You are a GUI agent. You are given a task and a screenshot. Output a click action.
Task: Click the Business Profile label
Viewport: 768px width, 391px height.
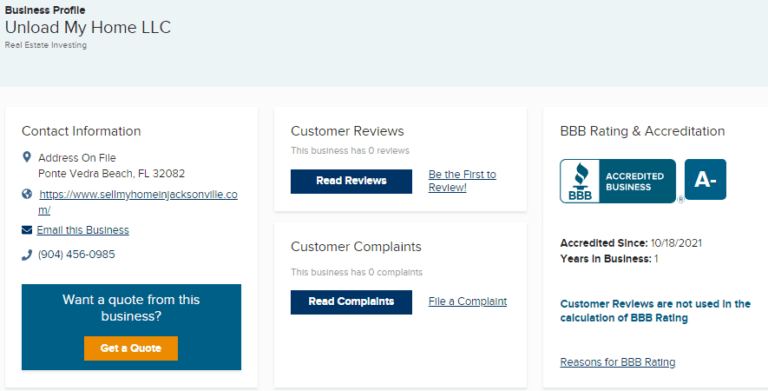(x=45, y=10)
